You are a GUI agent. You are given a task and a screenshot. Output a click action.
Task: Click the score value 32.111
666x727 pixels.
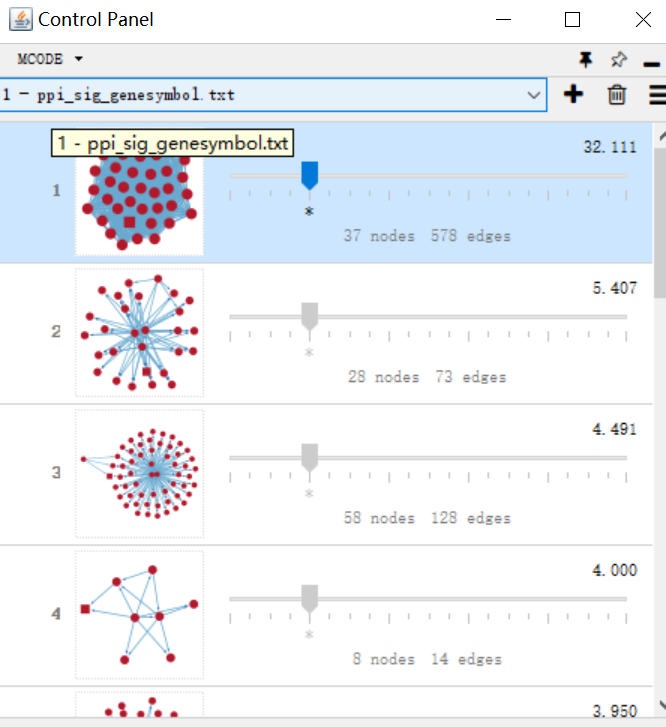pyautogui.click(x=609, y=147)
